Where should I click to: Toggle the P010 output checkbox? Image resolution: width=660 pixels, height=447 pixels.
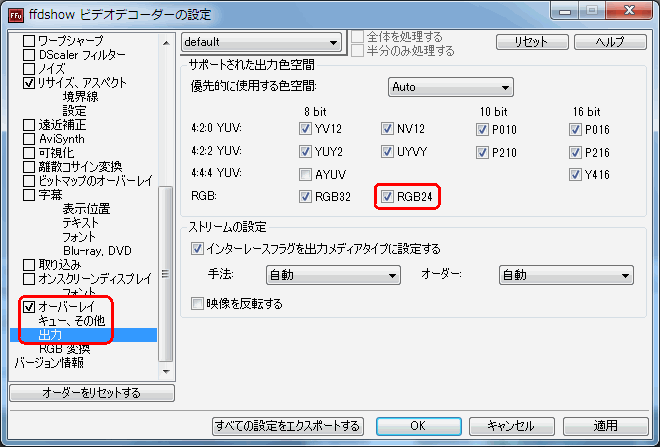point(482,130)
